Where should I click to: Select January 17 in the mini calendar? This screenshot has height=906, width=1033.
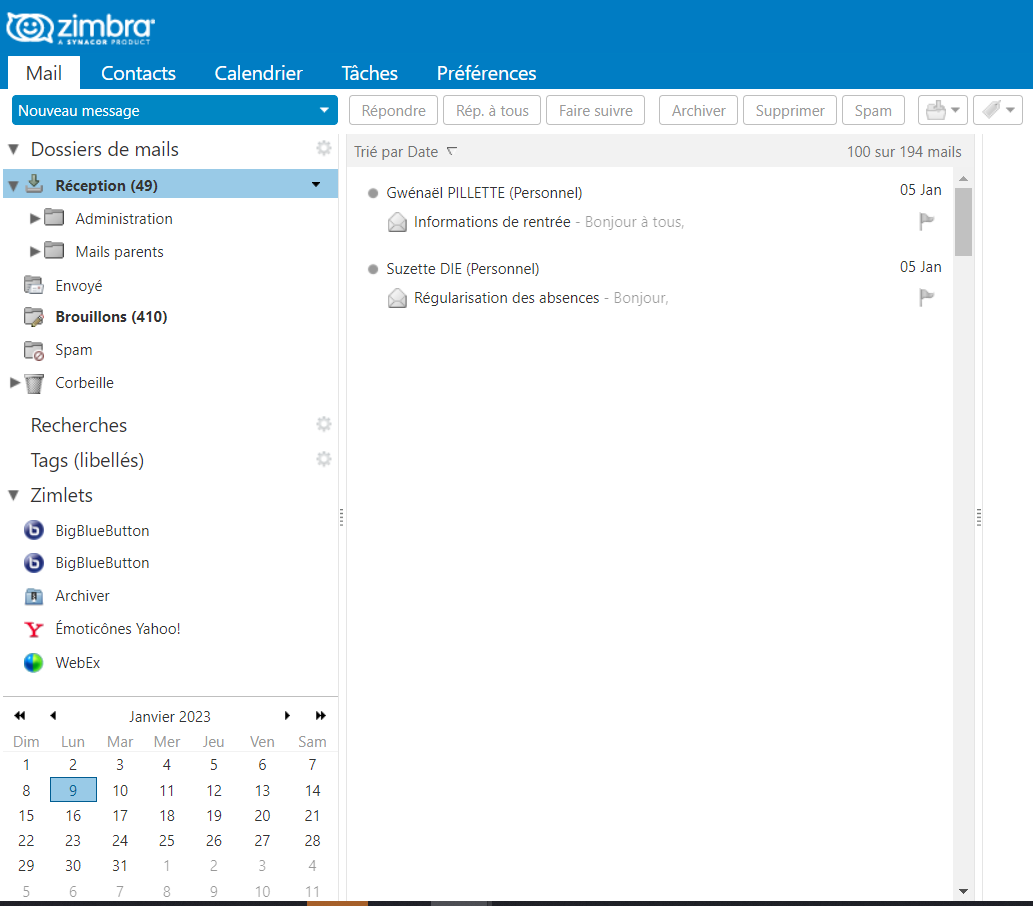120,815
